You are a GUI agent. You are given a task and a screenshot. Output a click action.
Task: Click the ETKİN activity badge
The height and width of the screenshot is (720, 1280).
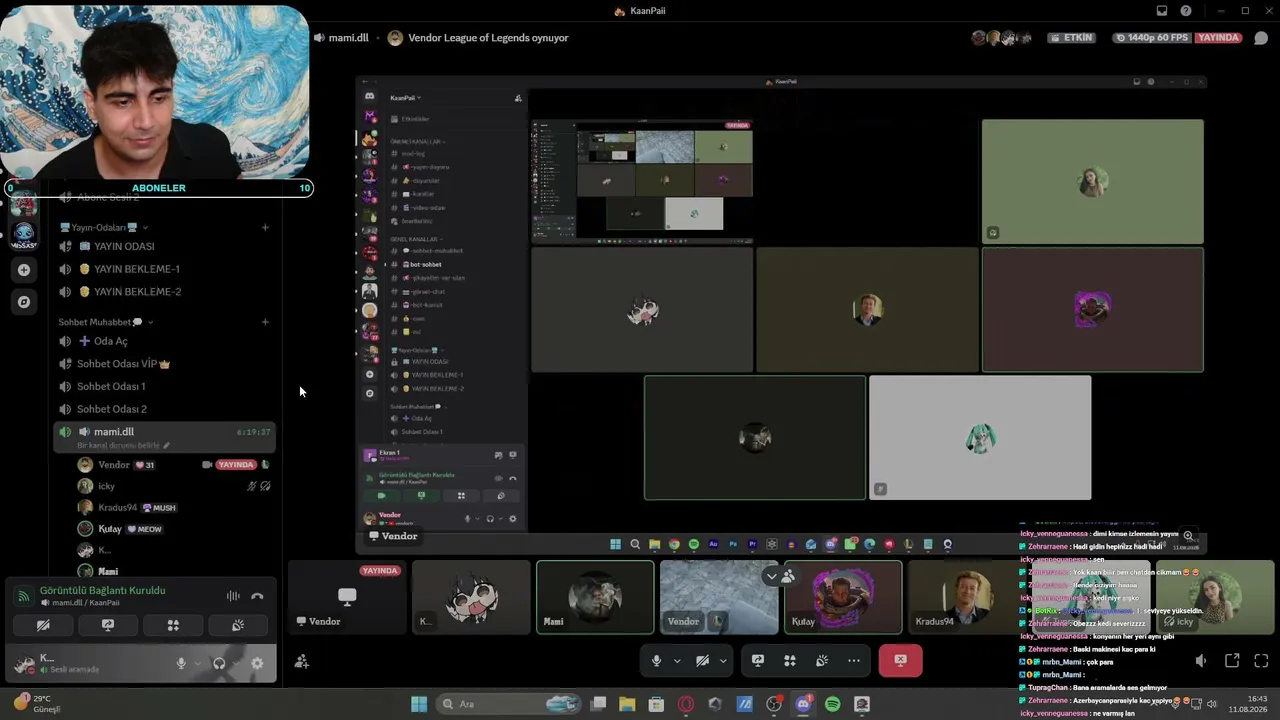coord(1071,38)
